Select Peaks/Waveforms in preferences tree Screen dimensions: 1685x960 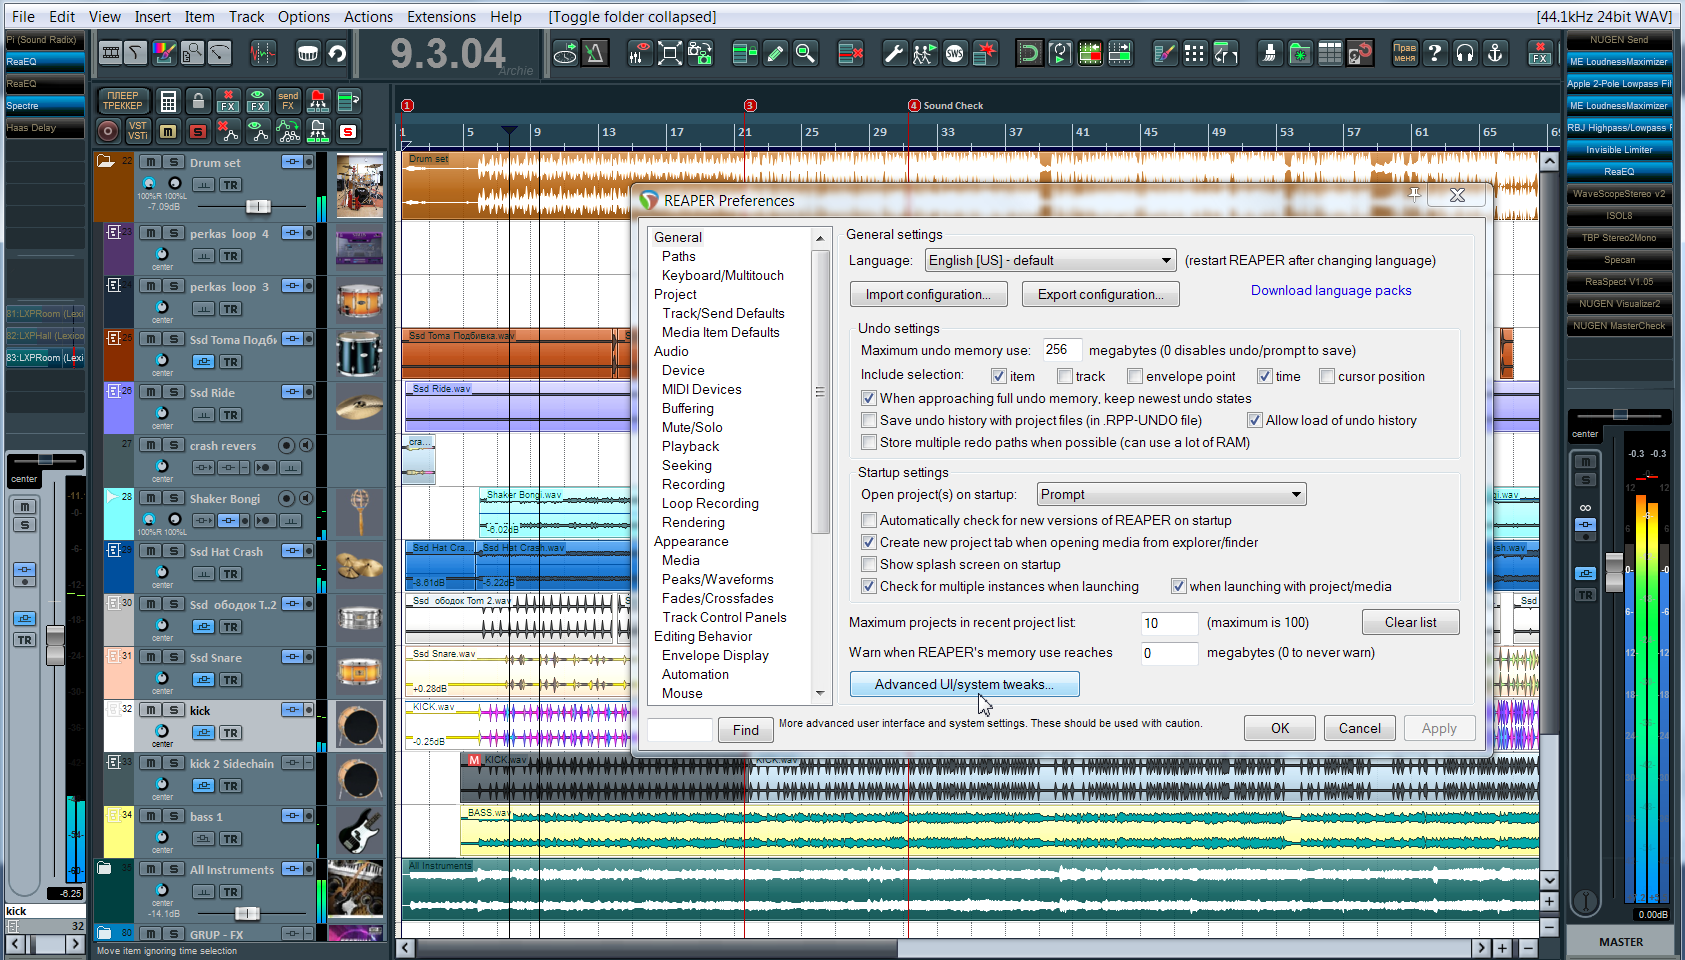[717, 579]
